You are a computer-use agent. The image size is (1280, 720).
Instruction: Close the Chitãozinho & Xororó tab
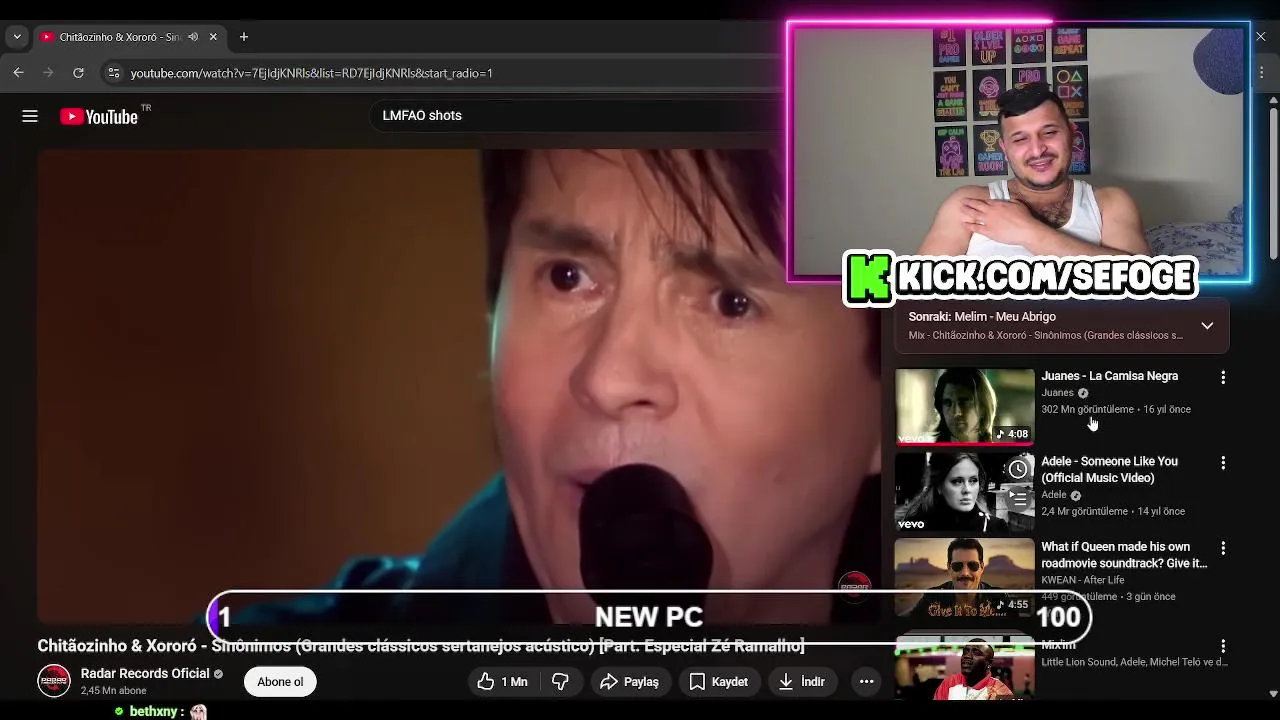pyautogui.click(x=213, y=37)
